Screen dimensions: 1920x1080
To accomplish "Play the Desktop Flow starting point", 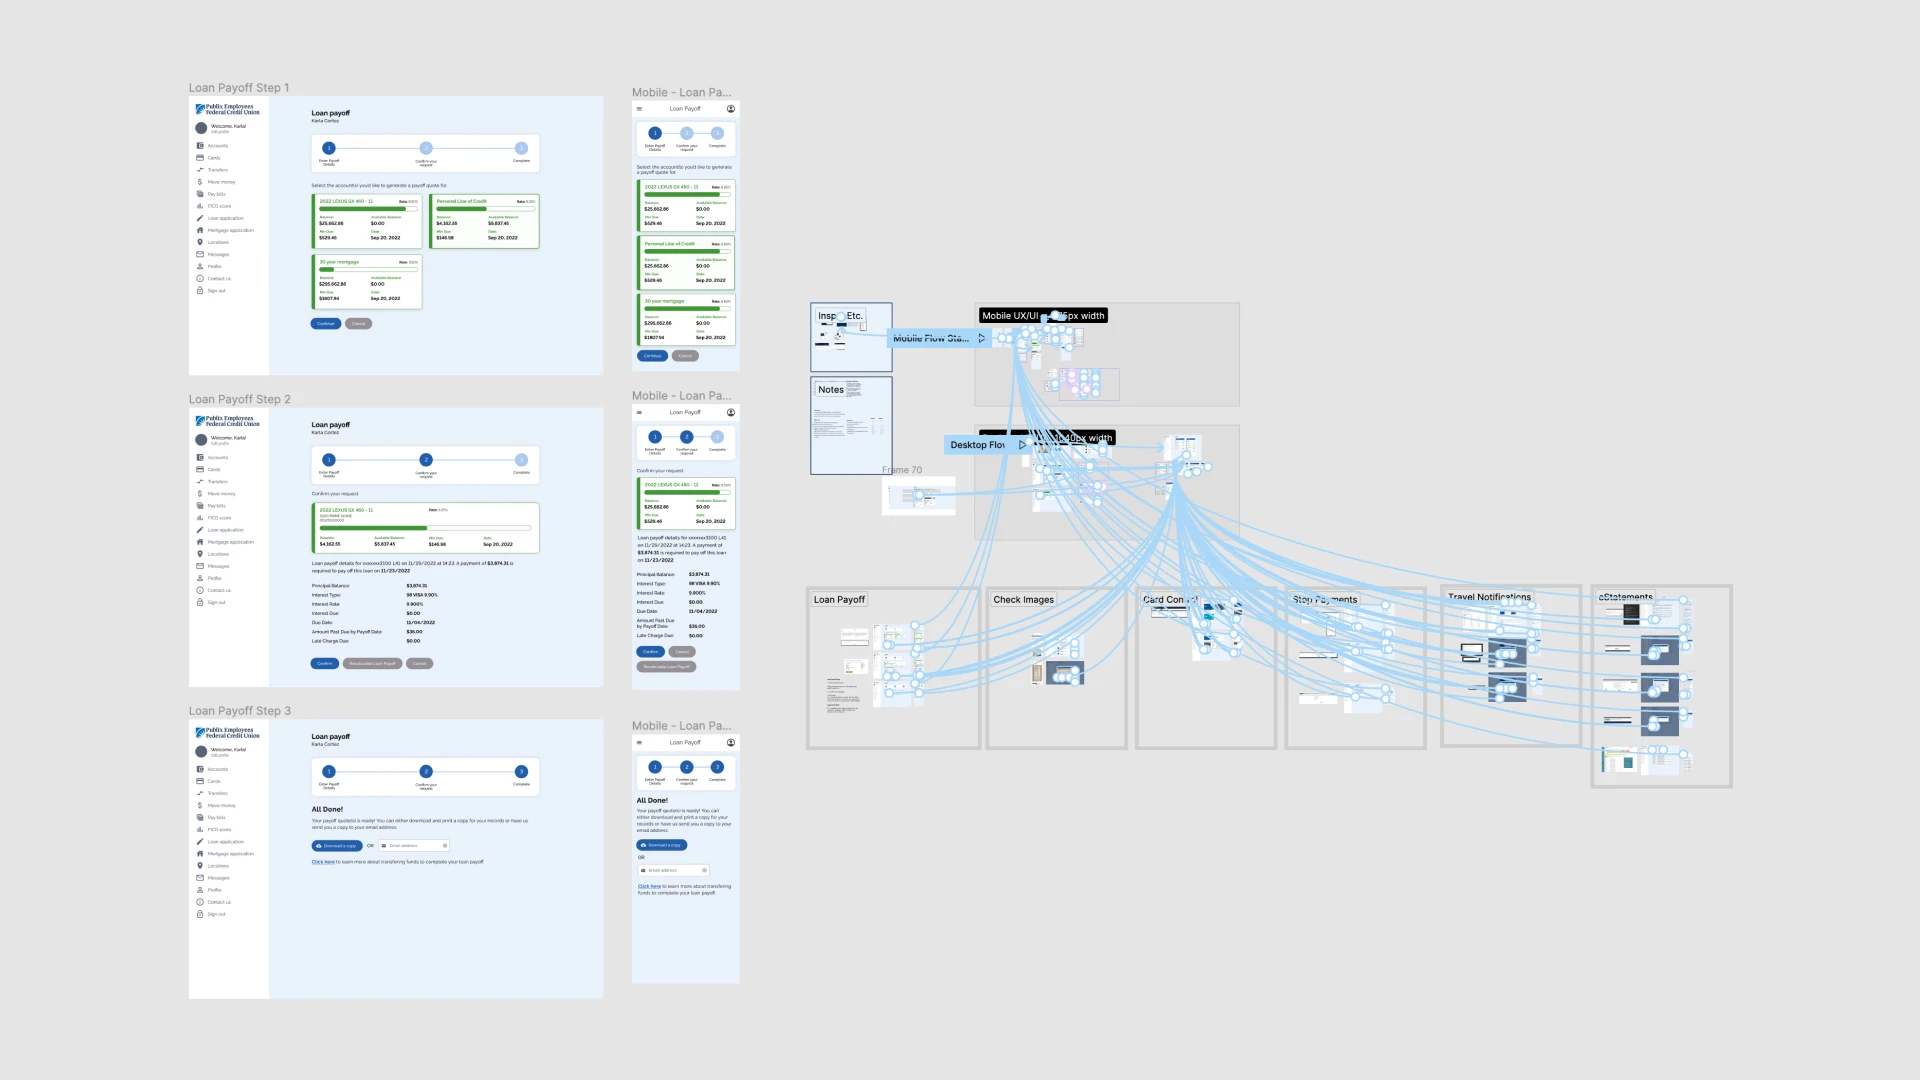I will [x=1021, y=445].
